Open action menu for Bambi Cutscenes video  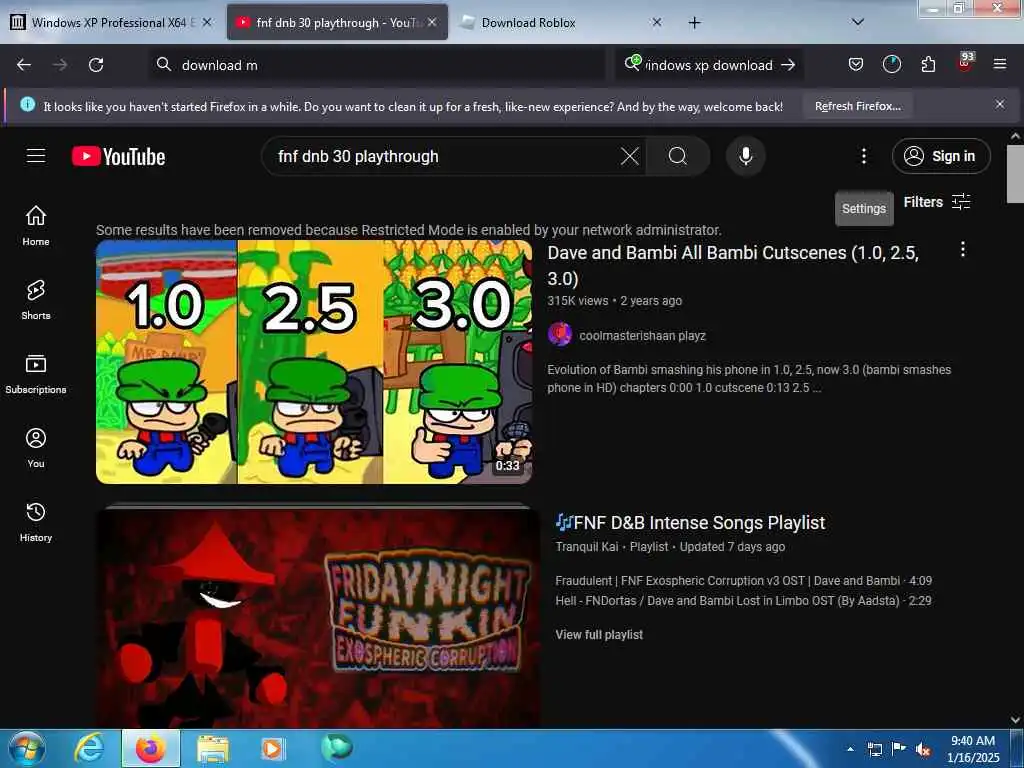click(963, 249)
